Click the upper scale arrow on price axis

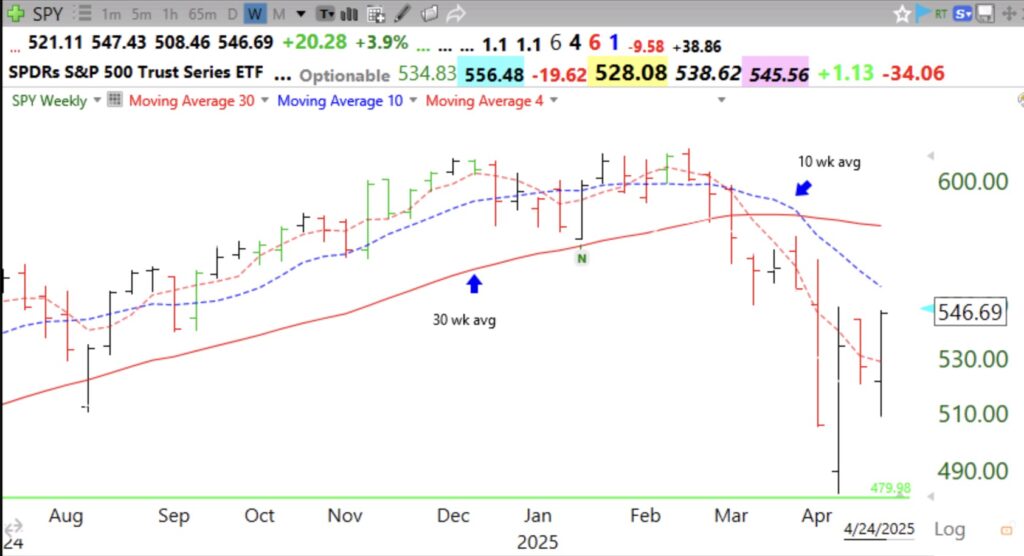931,155
